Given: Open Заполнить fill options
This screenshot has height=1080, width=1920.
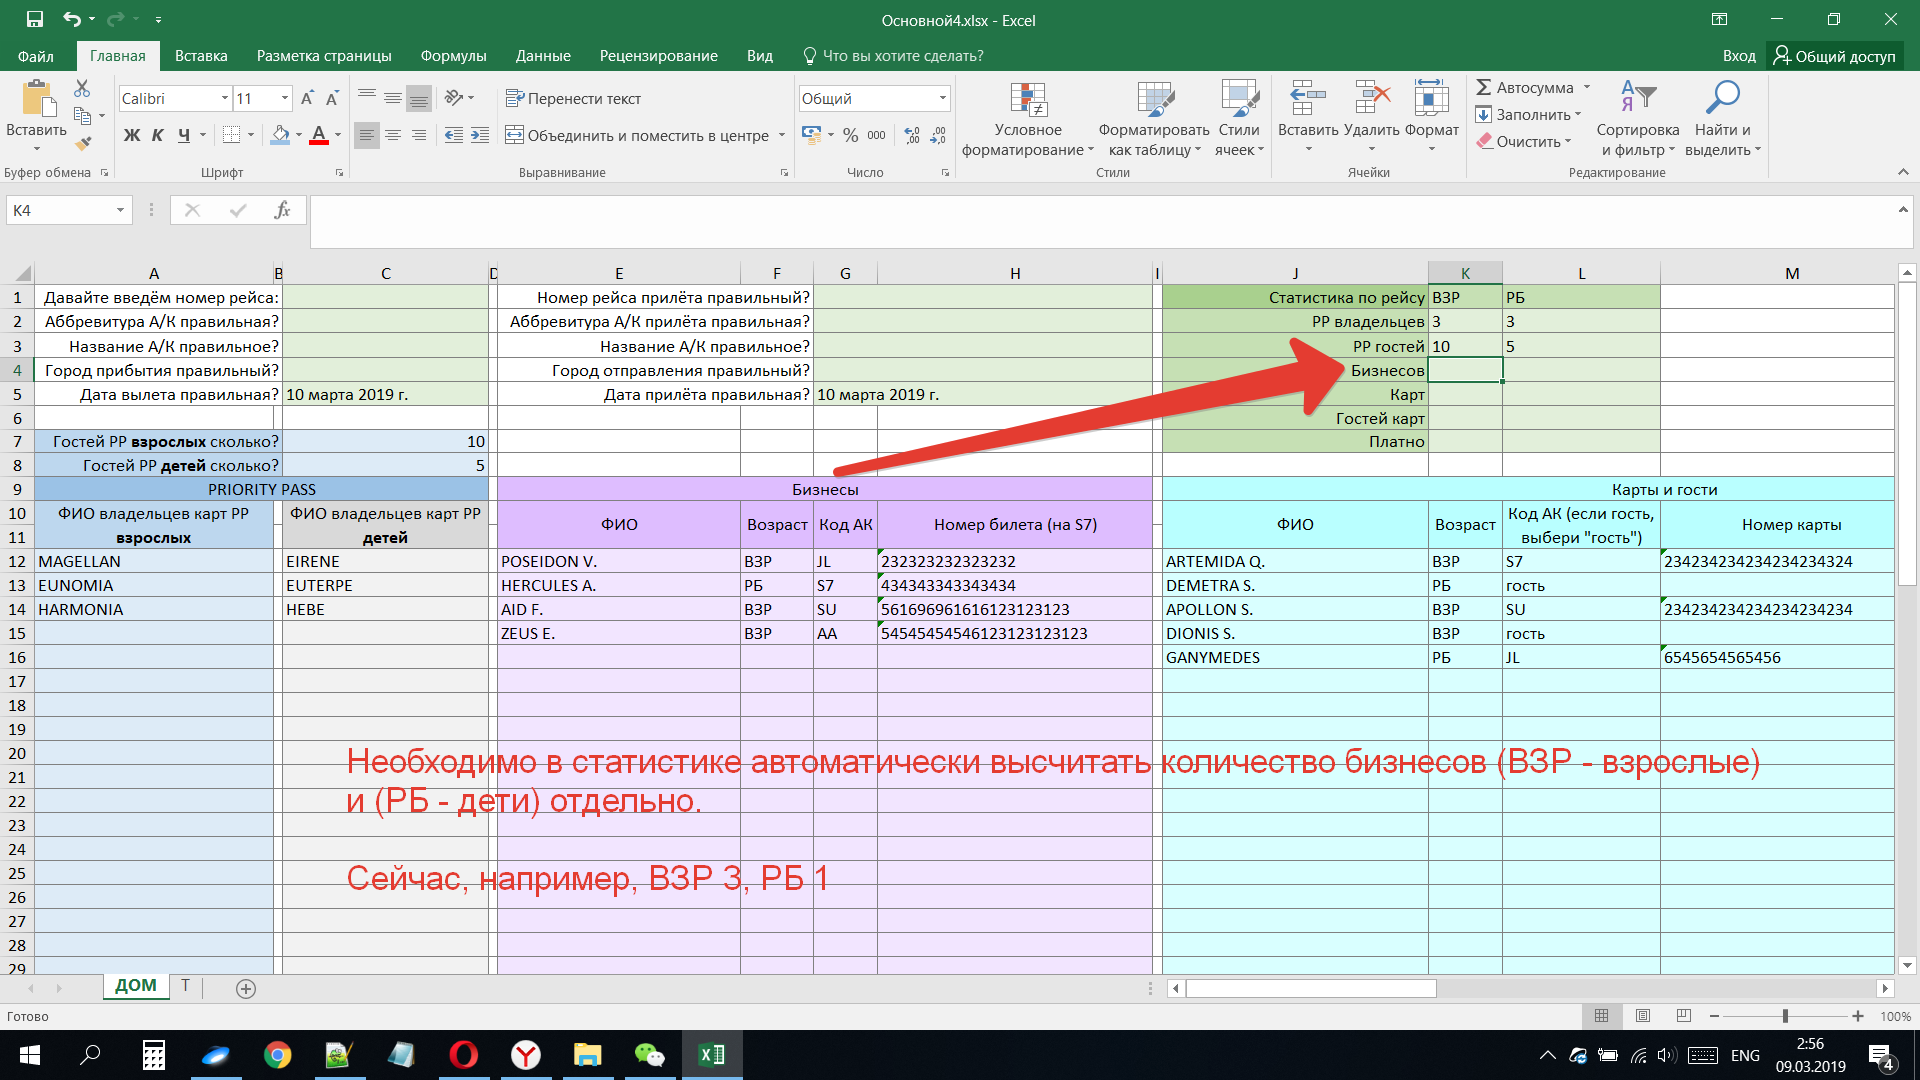Looking at the screenshot, I should coord(1529,115).
